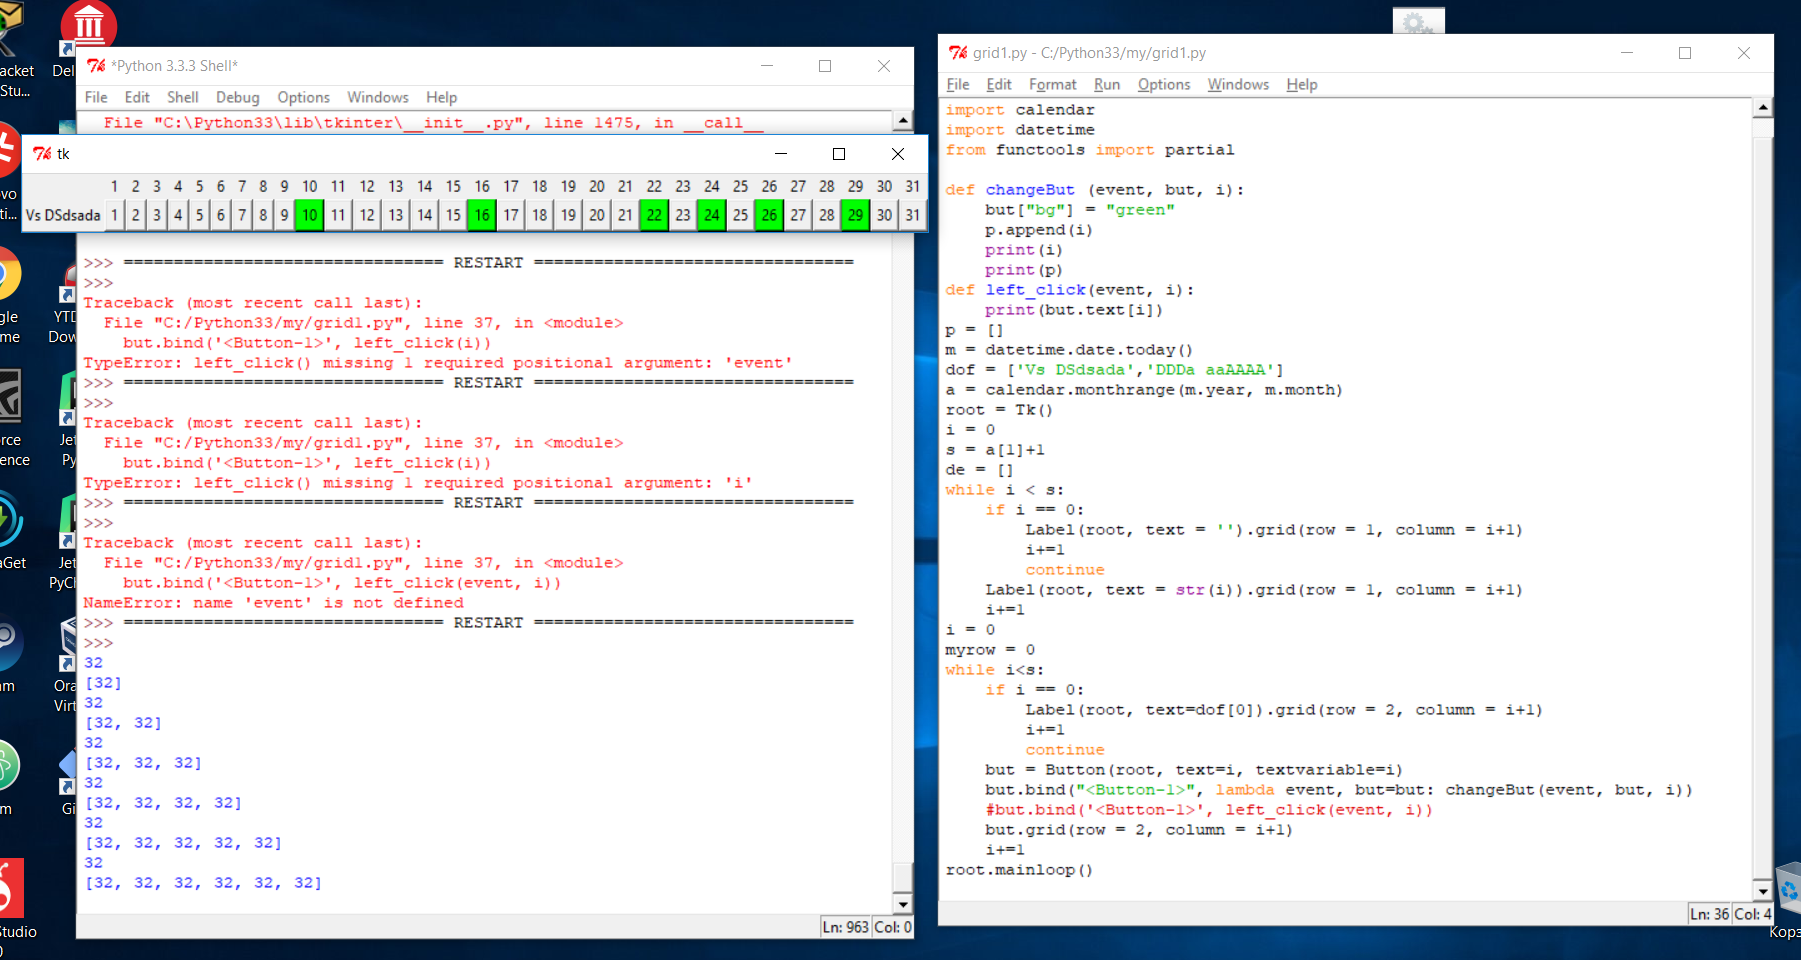Viewport: 1801px width, 960px height.
Task: Click Python Shell vertical scrollbar thumb
Action: [903, 877]
